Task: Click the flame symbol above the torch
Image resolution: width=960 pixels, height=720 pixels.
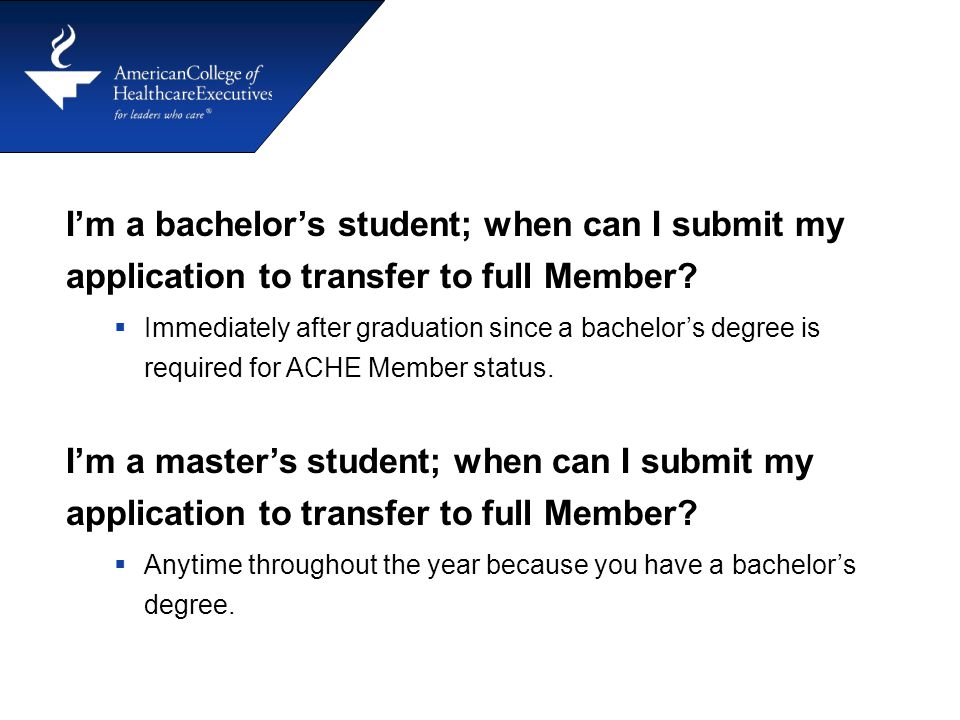Action: [62, 46]
